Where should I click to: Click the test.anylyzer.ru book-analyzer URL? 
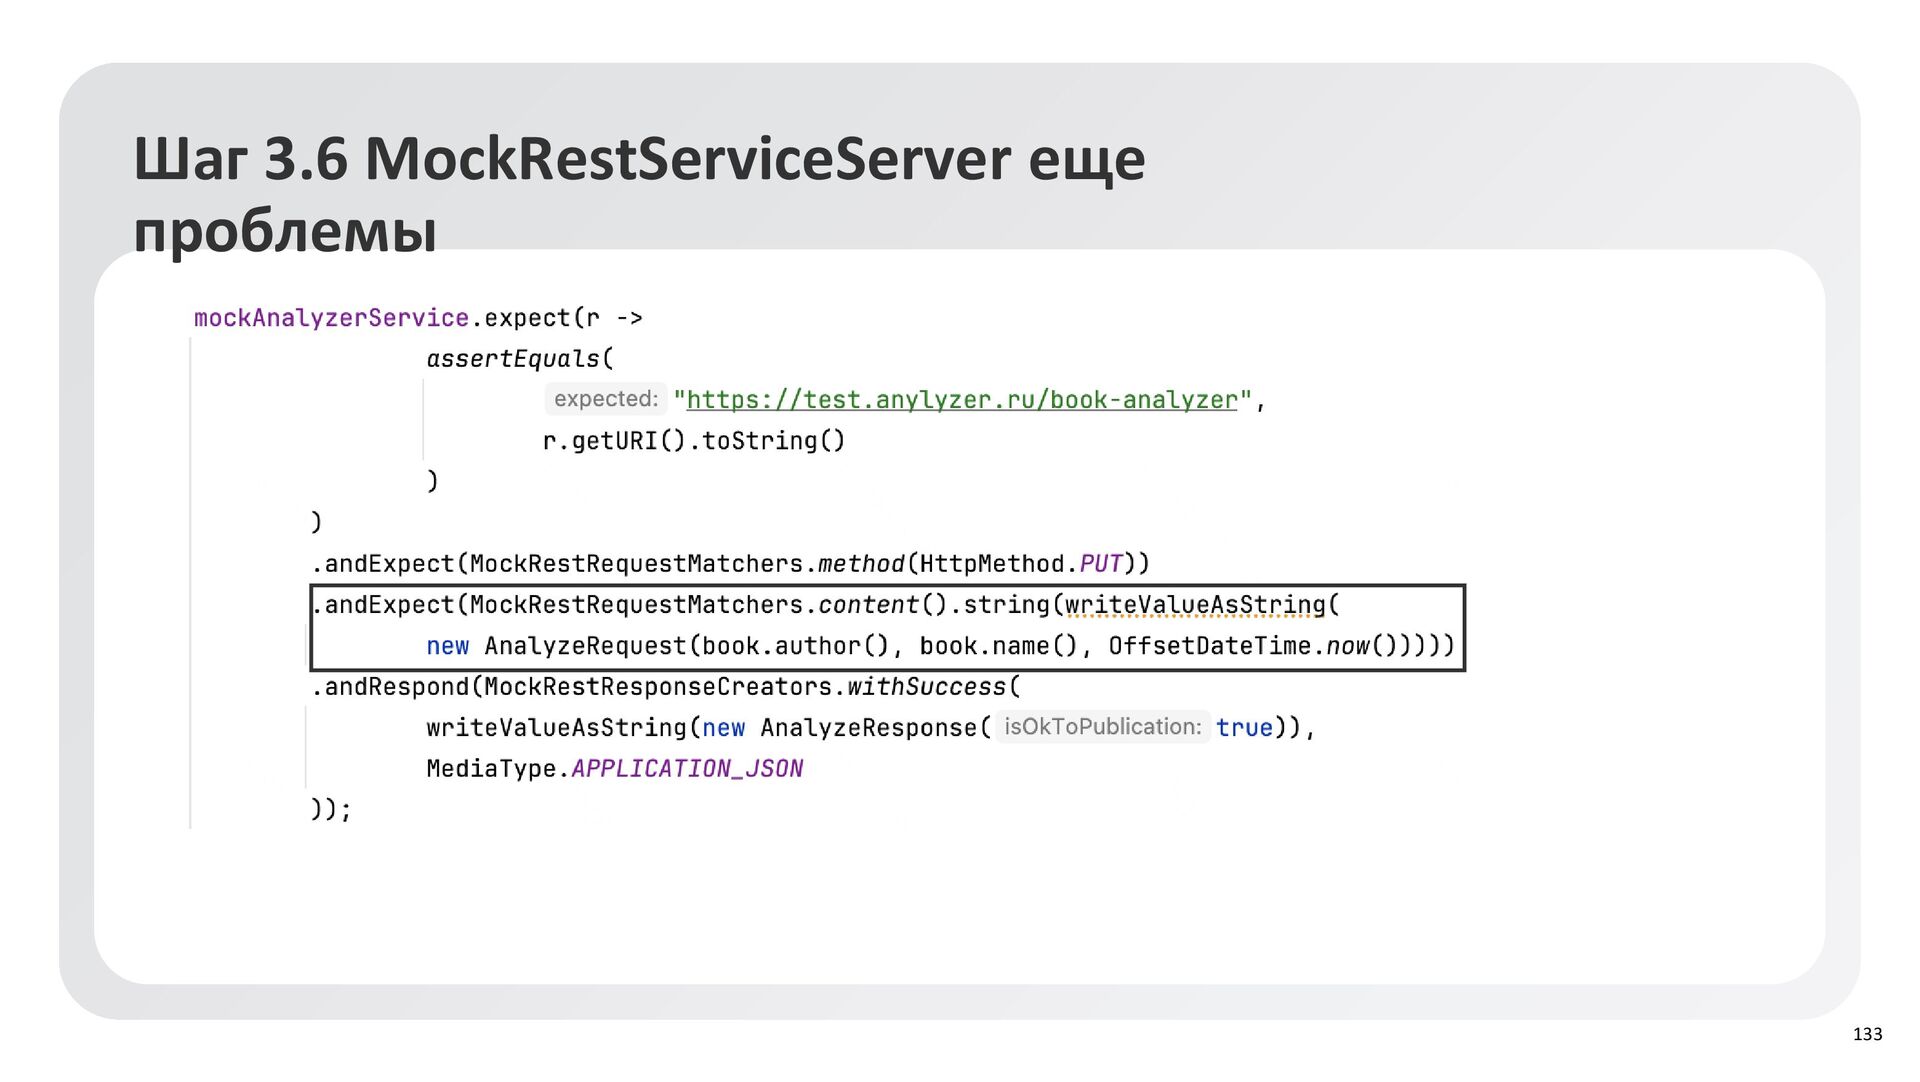point(961,400)
